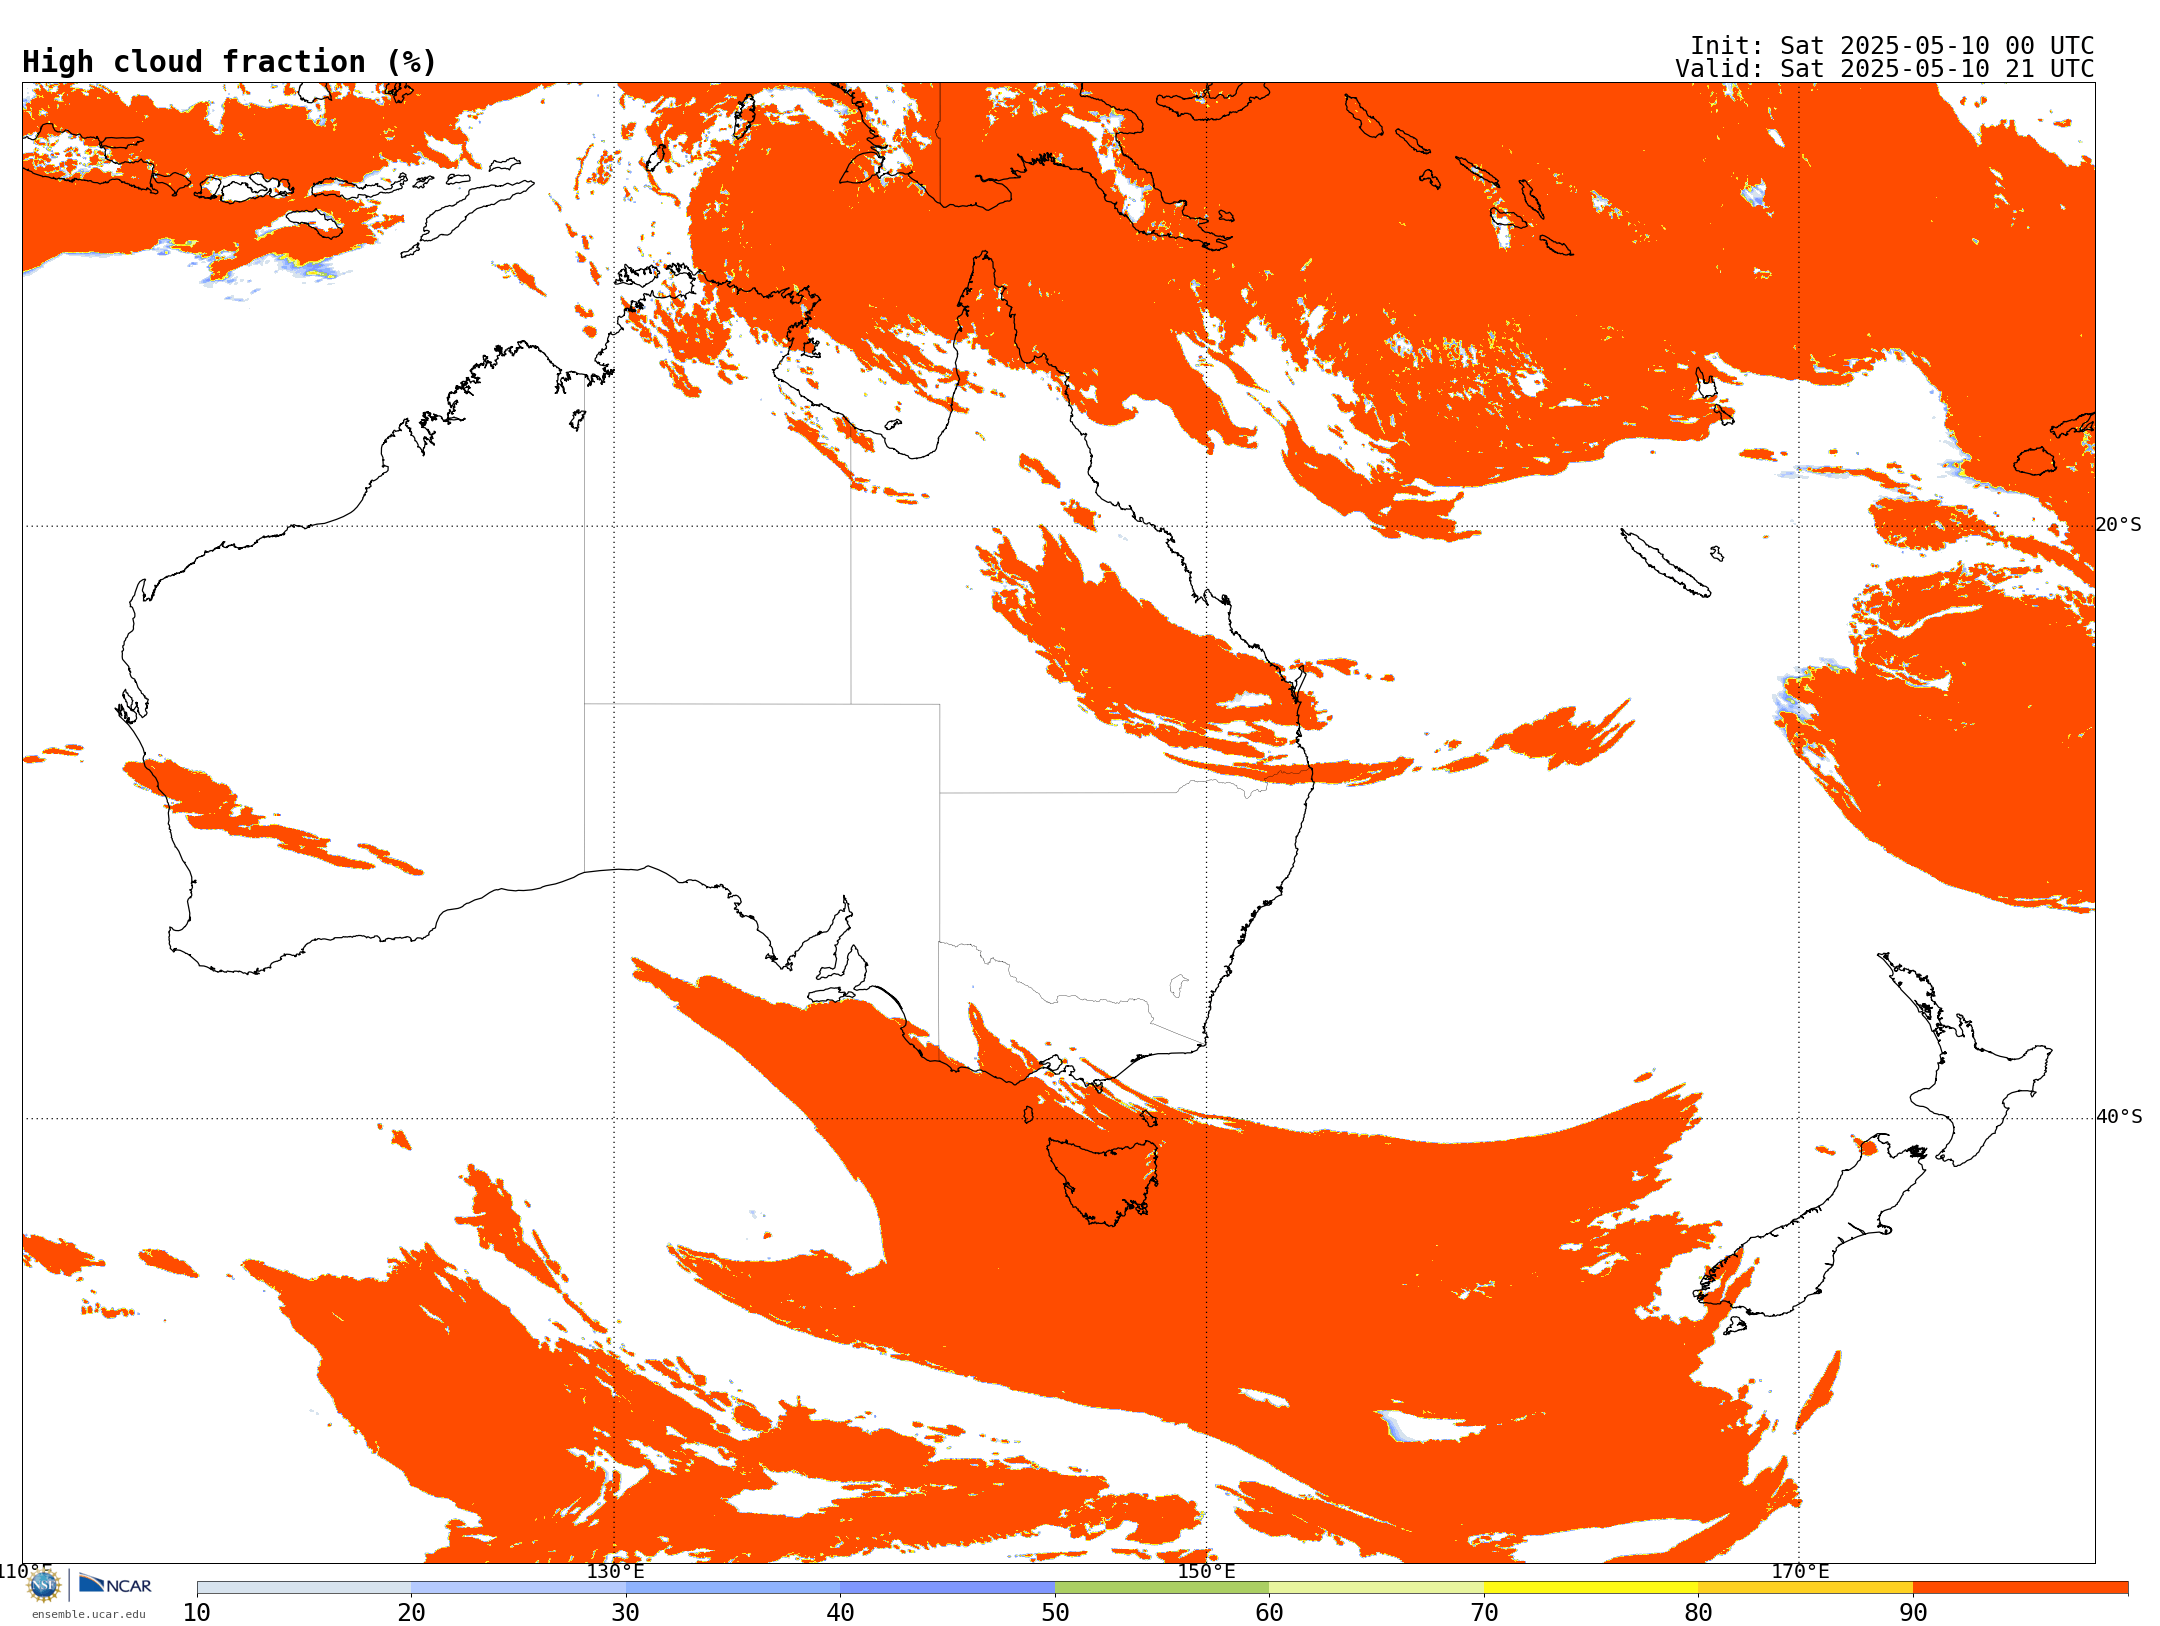Viewport: 2160px width, 1626px height.
Task: Click the 10-20 gray colorbar segment
Action: pyautogui.click(x=304, y=1588)
